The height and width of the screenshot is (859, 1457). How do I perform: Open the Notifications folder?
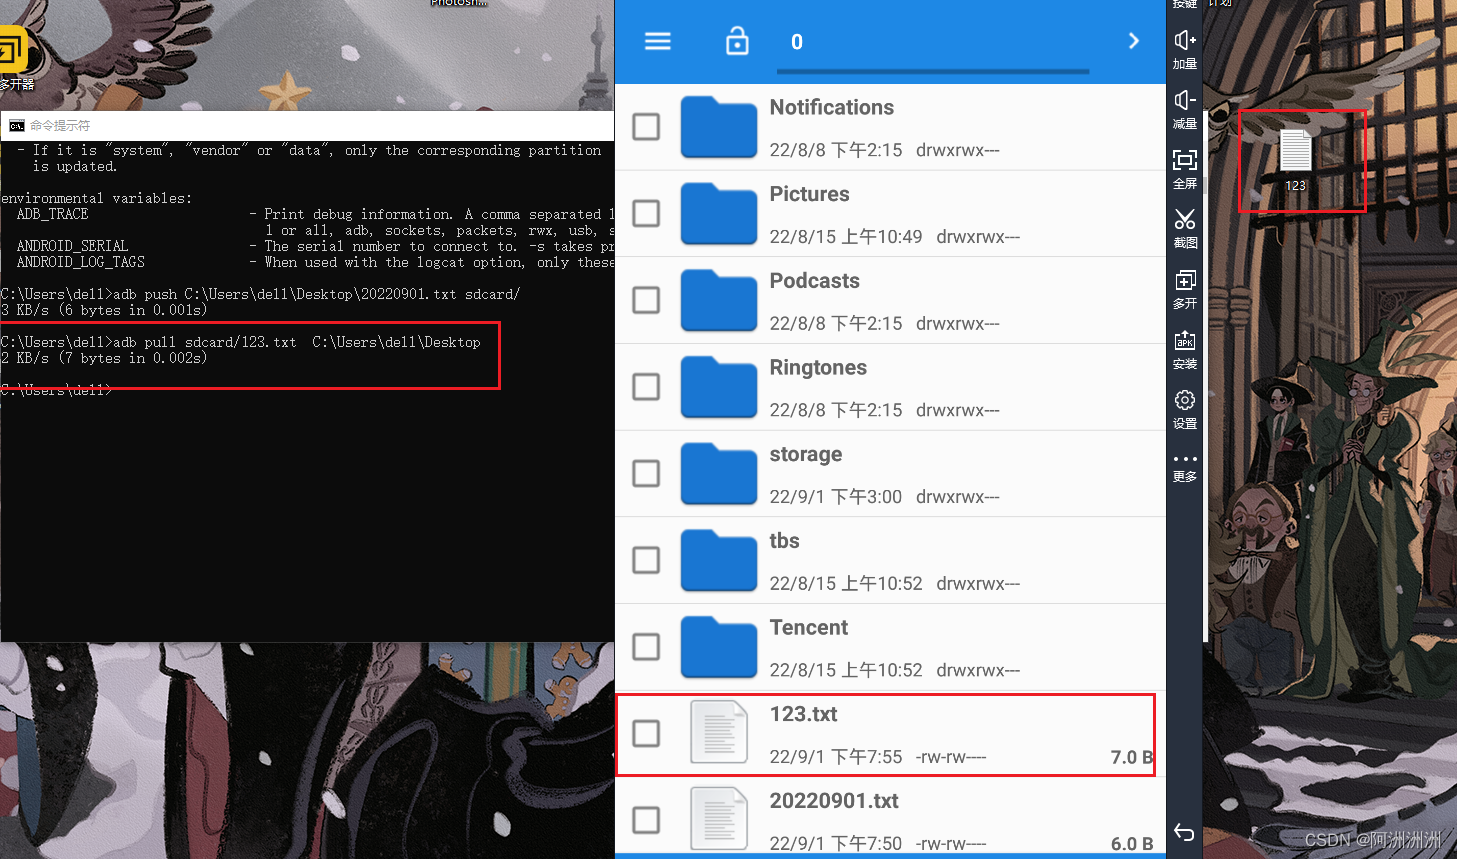tap(831, 107)
